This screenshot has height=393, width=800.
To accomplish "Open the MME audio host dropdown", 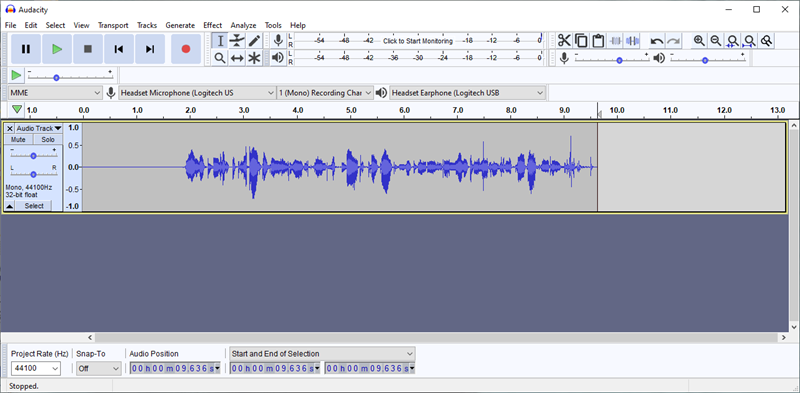I will 55,93.
